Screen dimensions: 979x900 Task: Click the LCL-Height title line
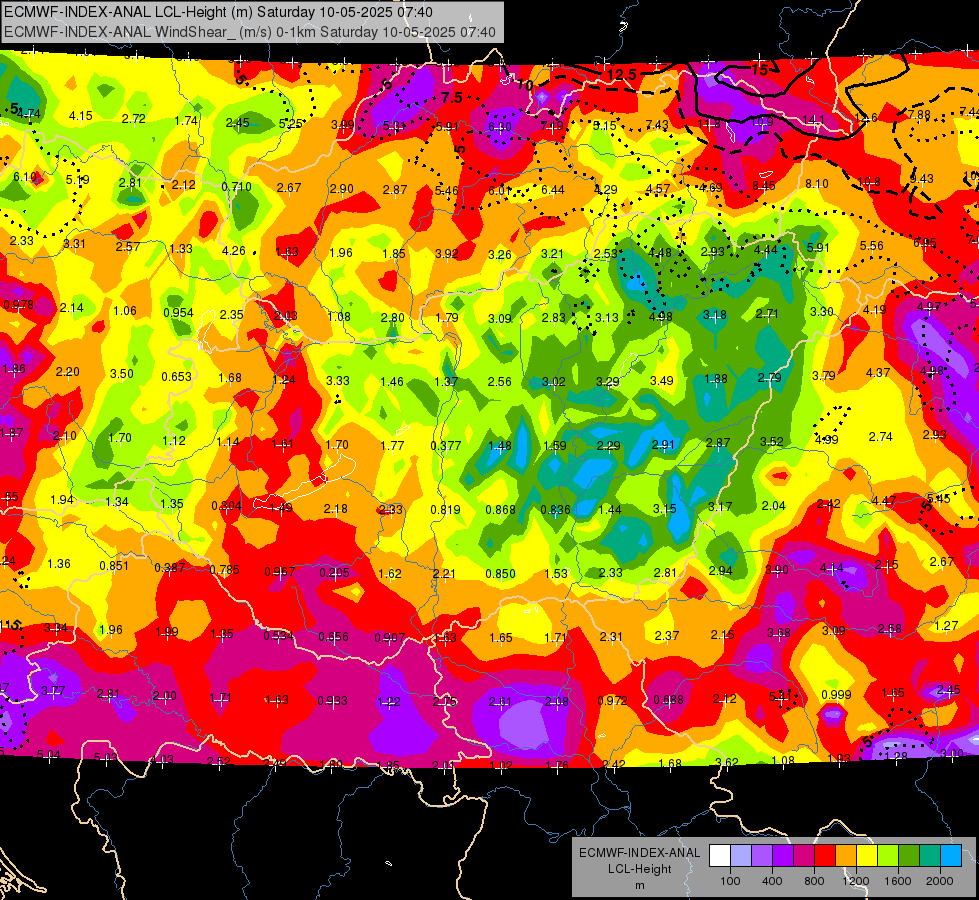click(219, 12)
